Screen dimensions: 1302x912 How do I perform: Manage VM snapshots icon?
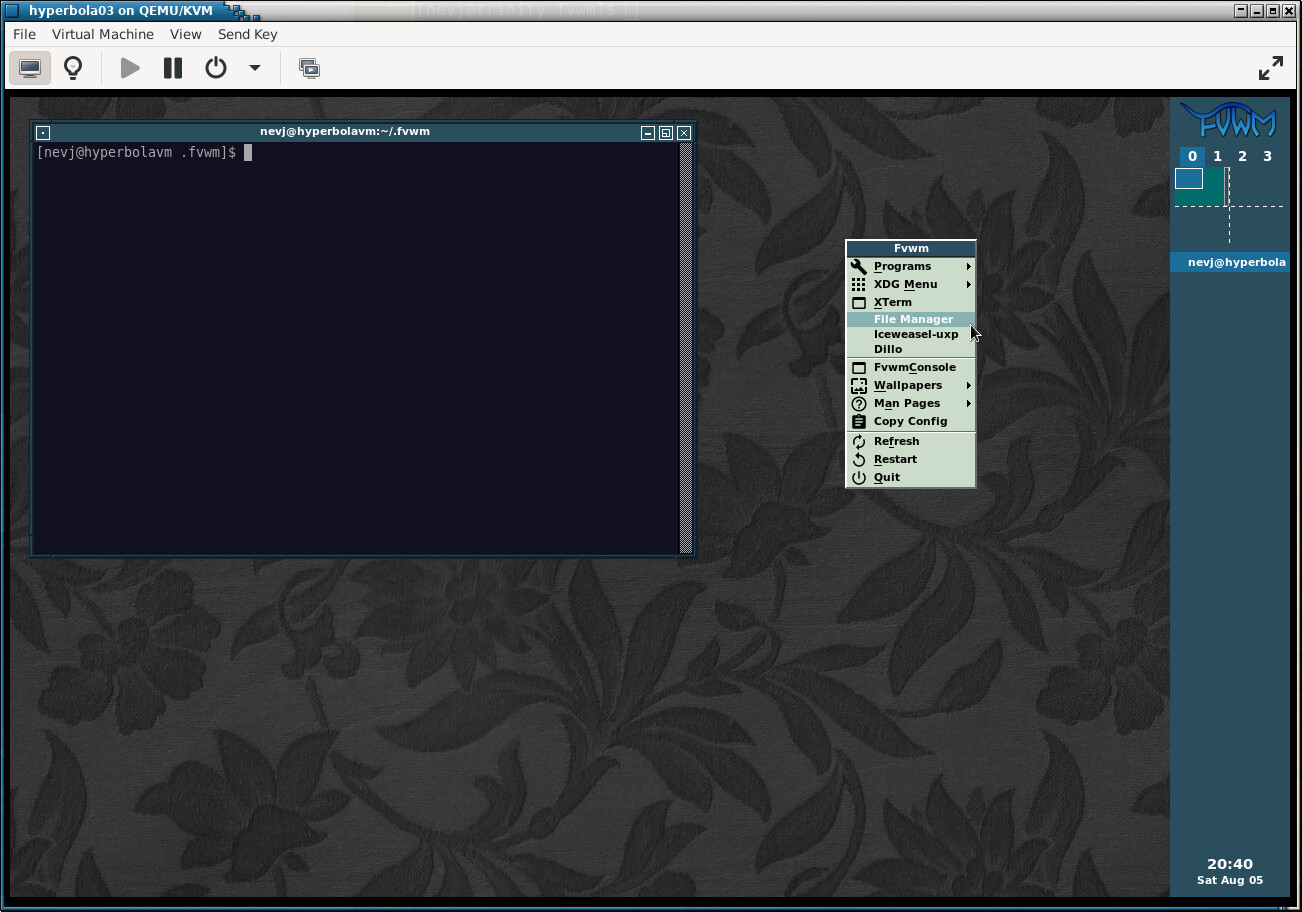(x=310, y=68)
